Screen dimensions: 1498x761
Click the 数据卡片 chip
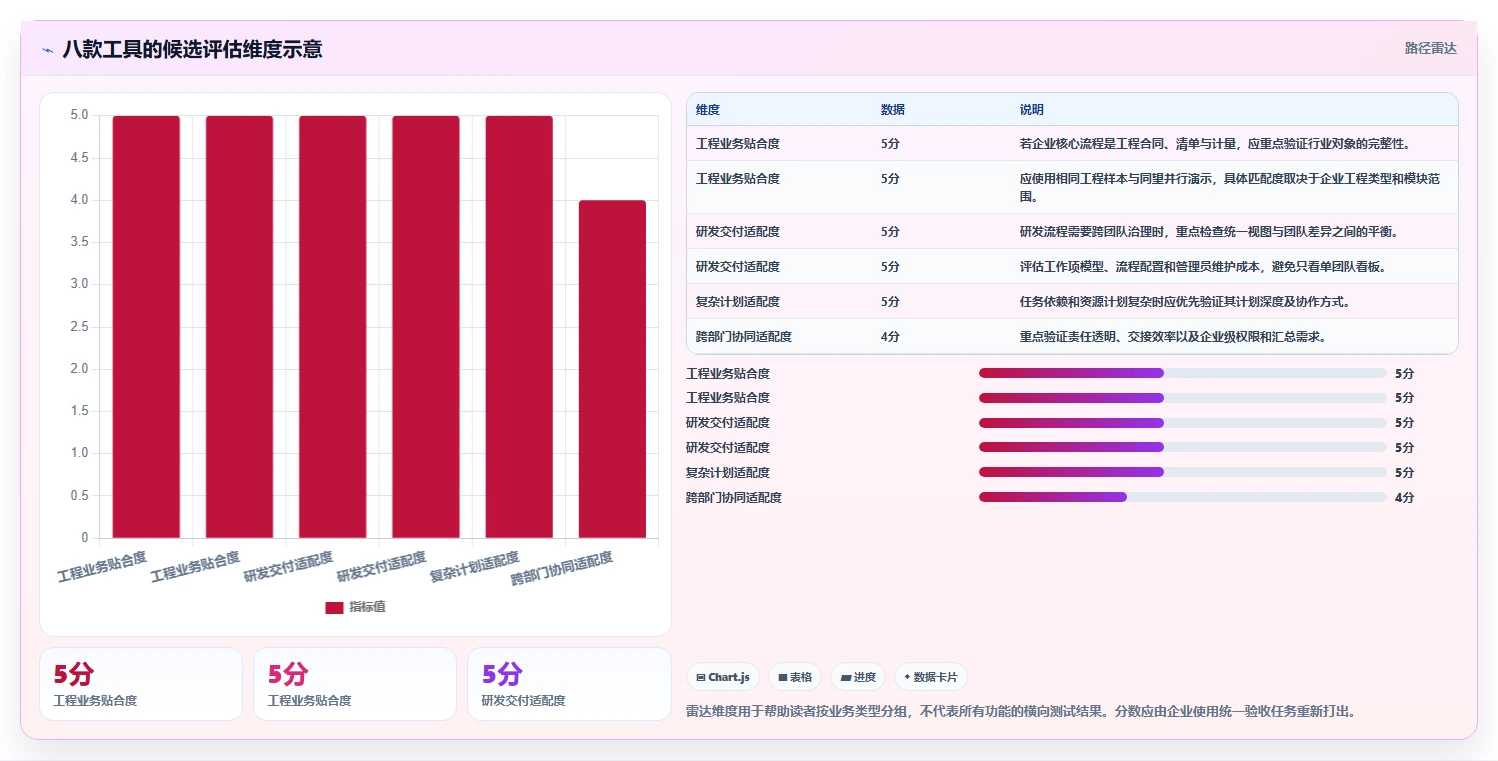[931, 677]
